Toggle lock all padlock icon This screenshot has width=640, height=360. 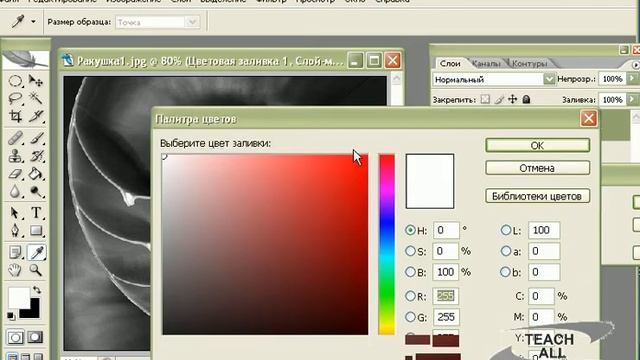(527, 99)
